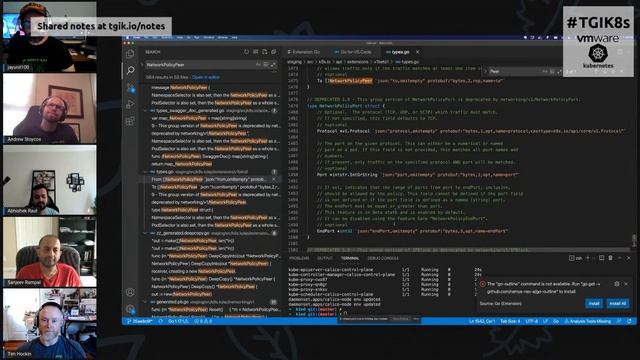
Task: Click the feedback icon in status bar
Action: pos(620,321)
